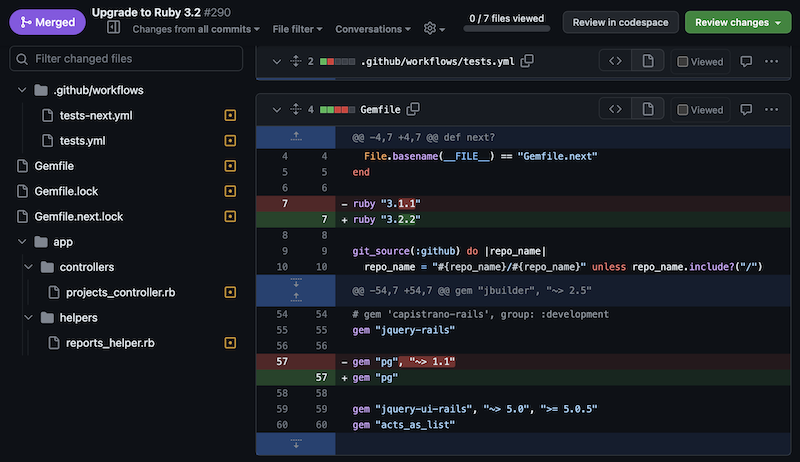Show rich diff for Gemfile
Viewport: 800px width, 462px height.
647,109
